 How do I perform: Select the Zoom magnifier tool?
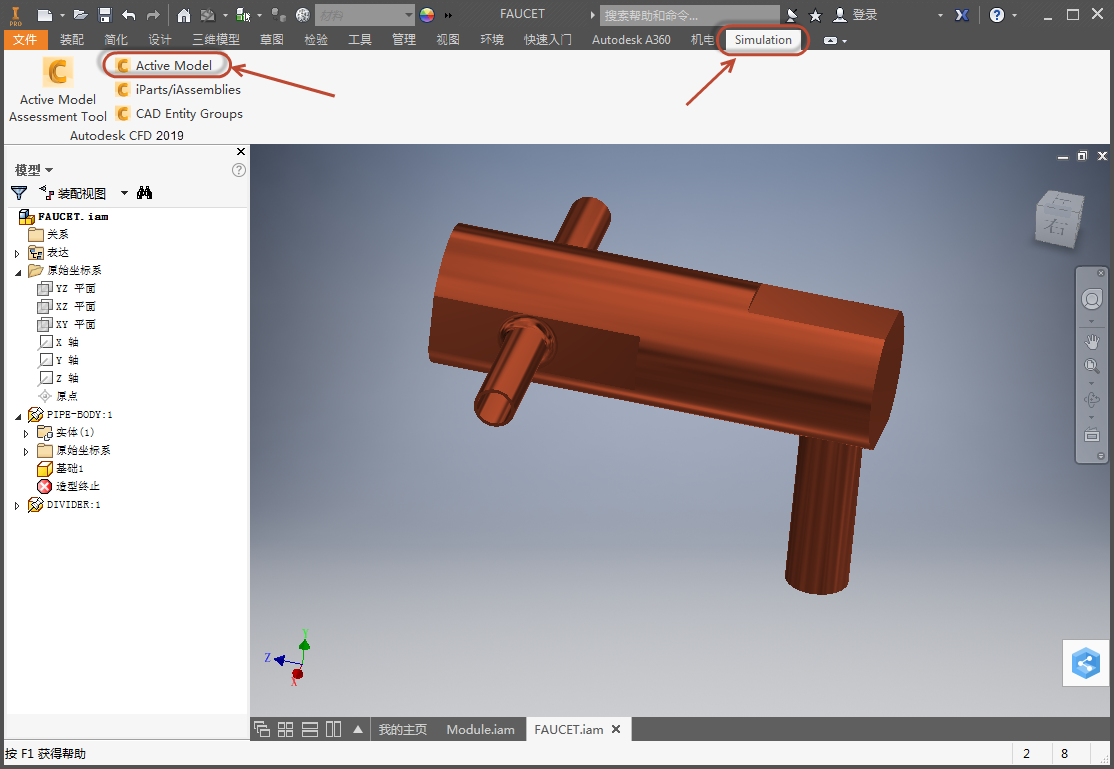[x=1092, y=366]
